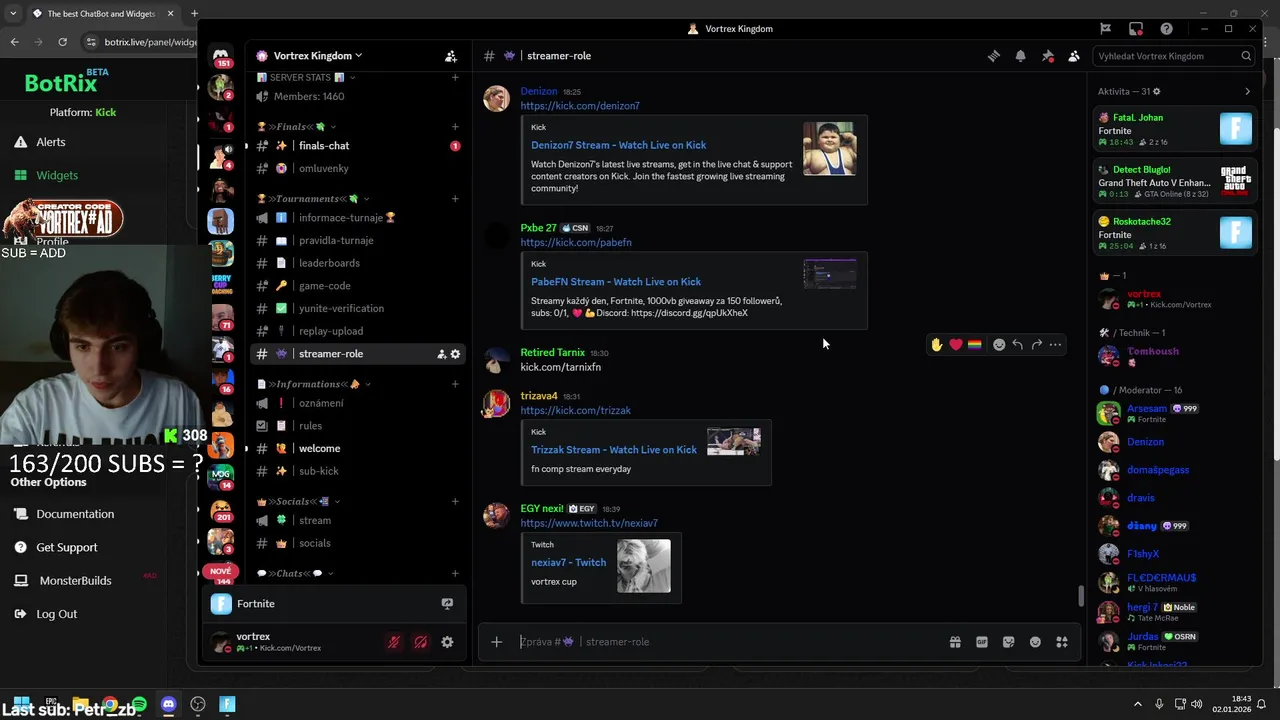Click the add attachment plus button

pos(496,642)
